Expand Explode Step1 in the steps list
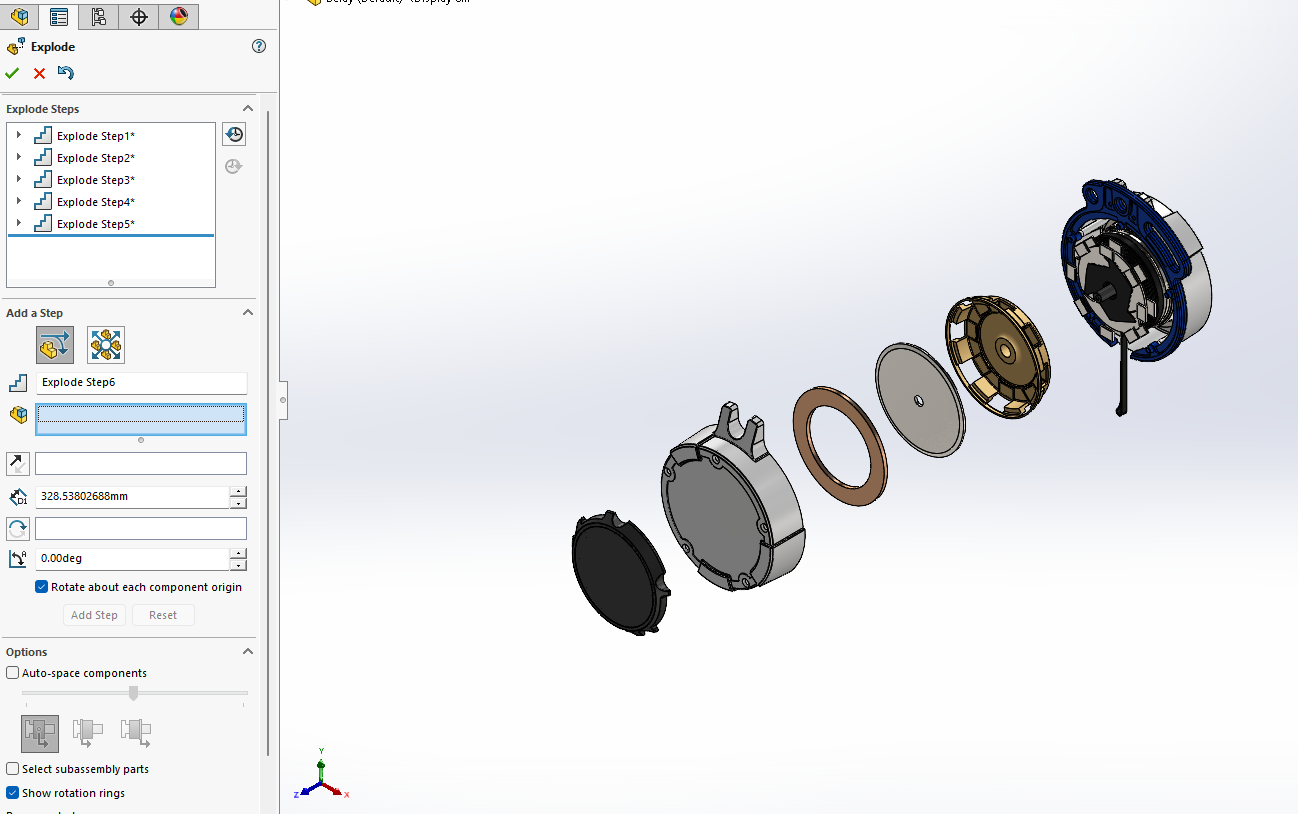The width and height of the screenshot is (1298, 814). (x=18, y=134)
